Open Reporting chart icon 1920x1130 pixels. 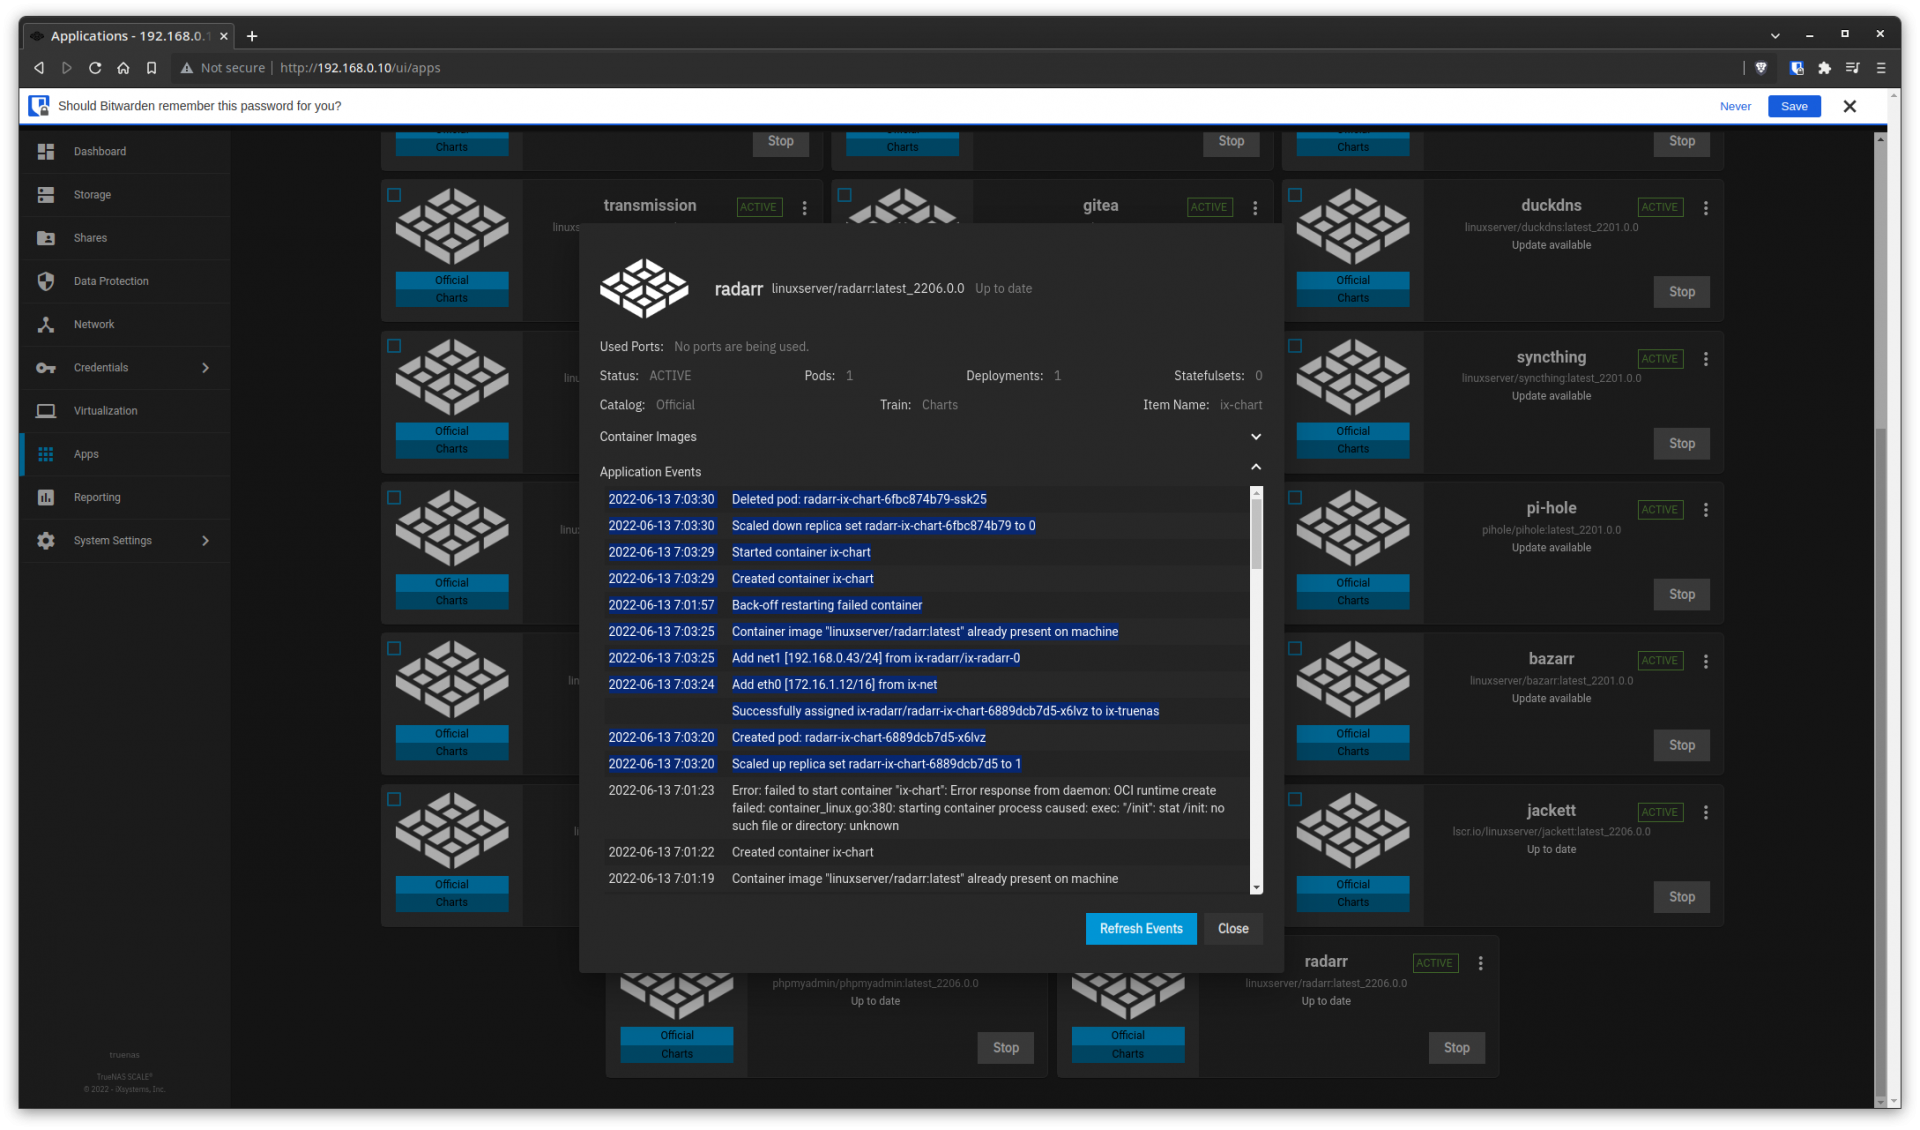pyautogui.click(x=46, y=497)
